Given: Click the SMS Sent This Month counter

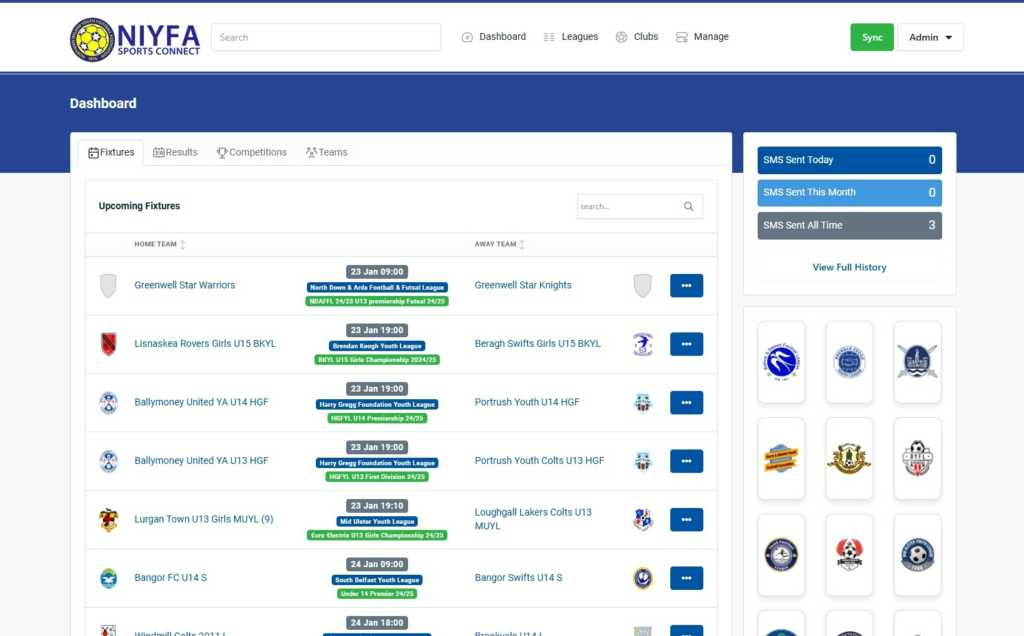Looking at the screenshot, I should 849,193.
